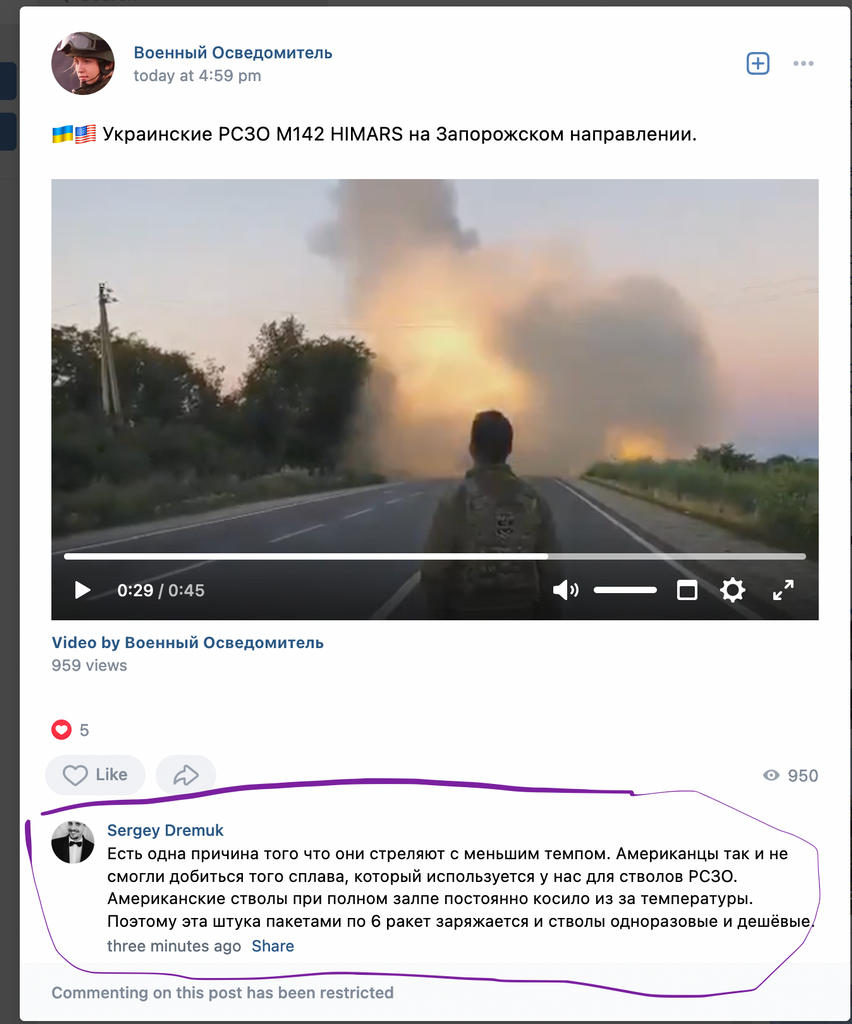Share Sergey Dremuk's comment

coord(273,946)
